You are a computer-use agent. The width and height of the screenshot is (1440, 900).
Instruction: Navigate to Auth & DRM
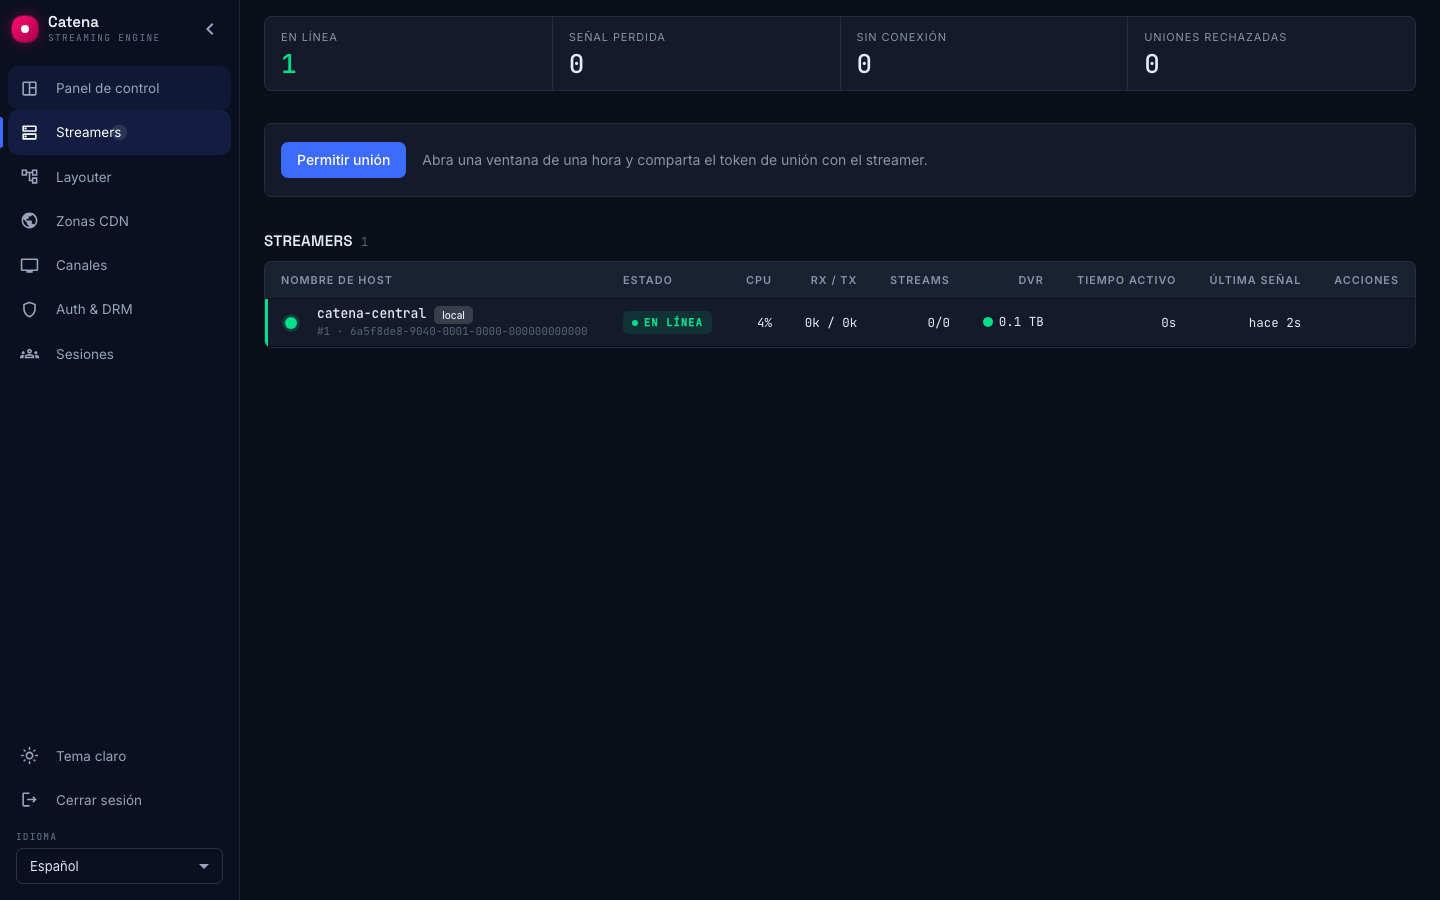click(119, 309)
